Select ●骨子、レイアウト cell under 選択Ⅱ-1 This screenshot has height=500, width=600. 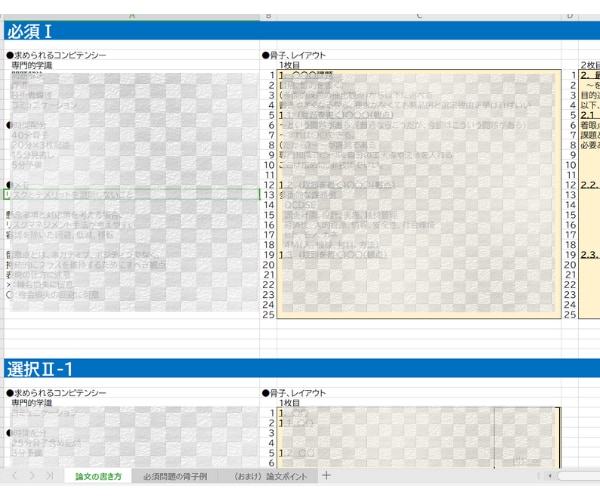pyautogui.click(x=294, y=393)
